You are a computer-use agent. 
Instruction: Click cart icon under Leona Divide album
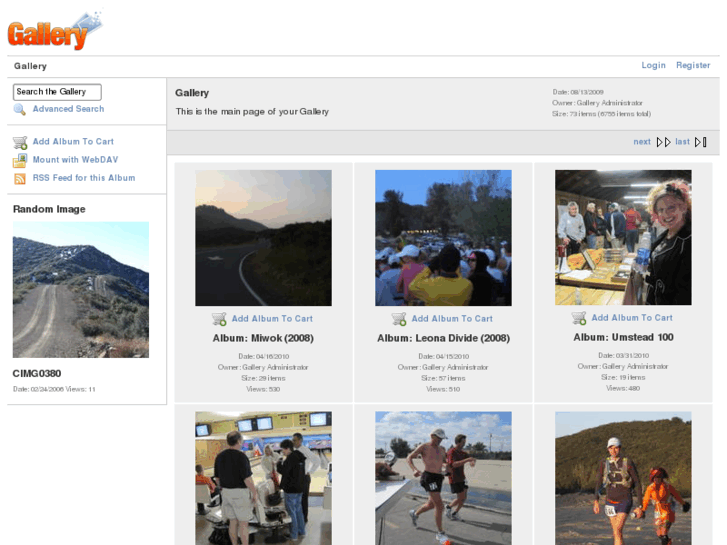(399, 319)
